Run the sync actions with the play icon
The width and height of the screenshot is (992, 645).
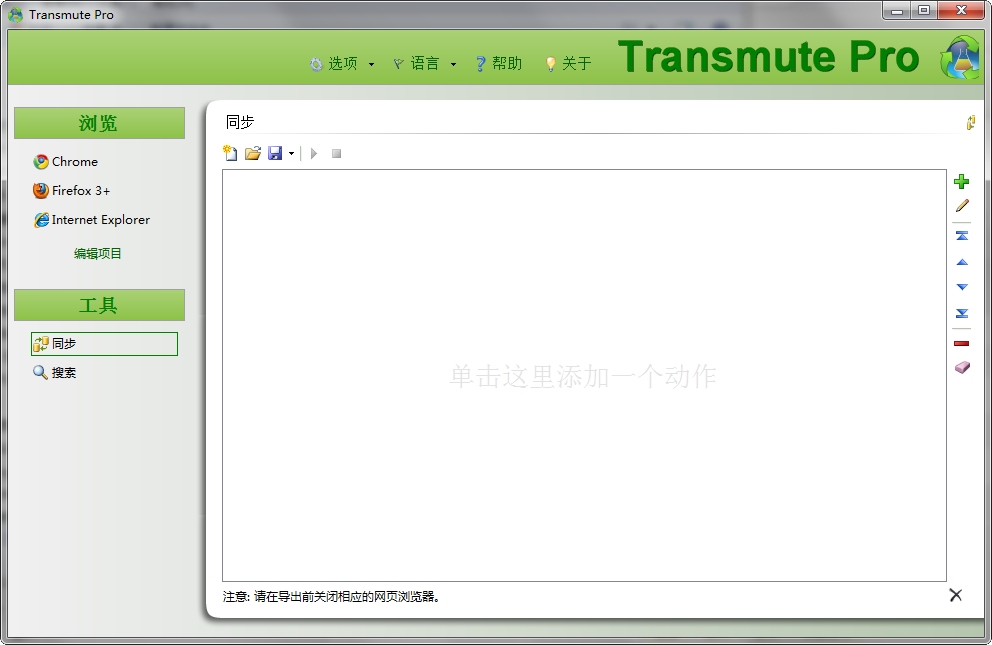point(313,153)
